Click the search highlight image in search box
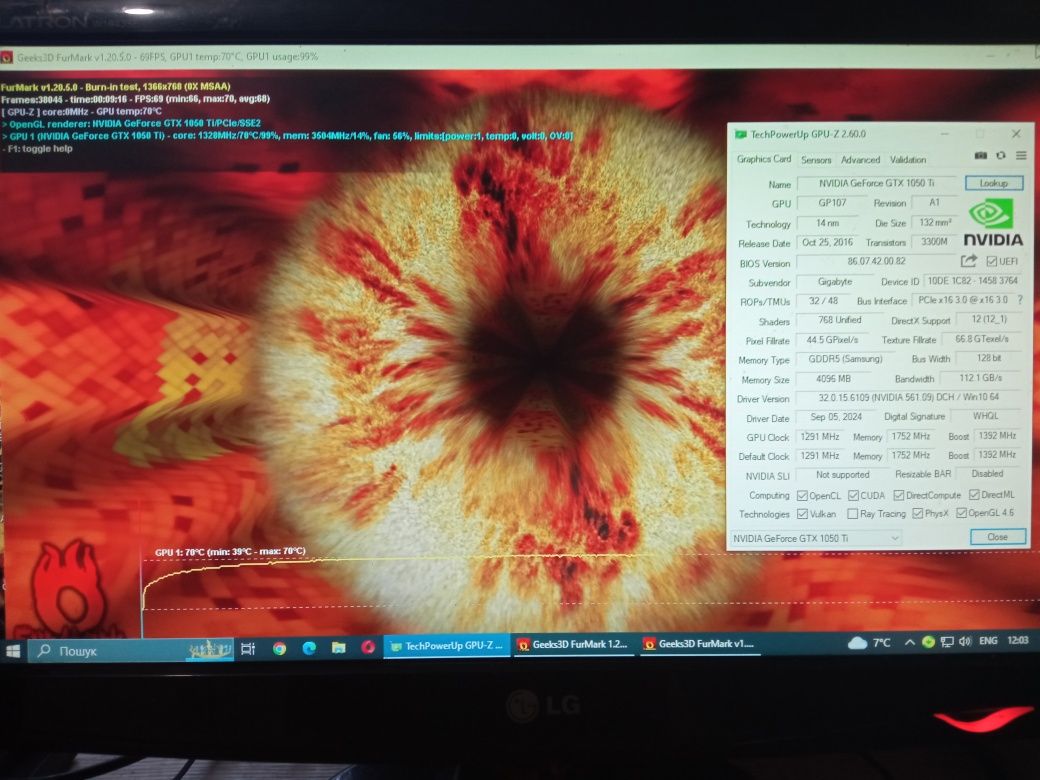Screen dimensions: 1040x780 (x=209, y=650)
